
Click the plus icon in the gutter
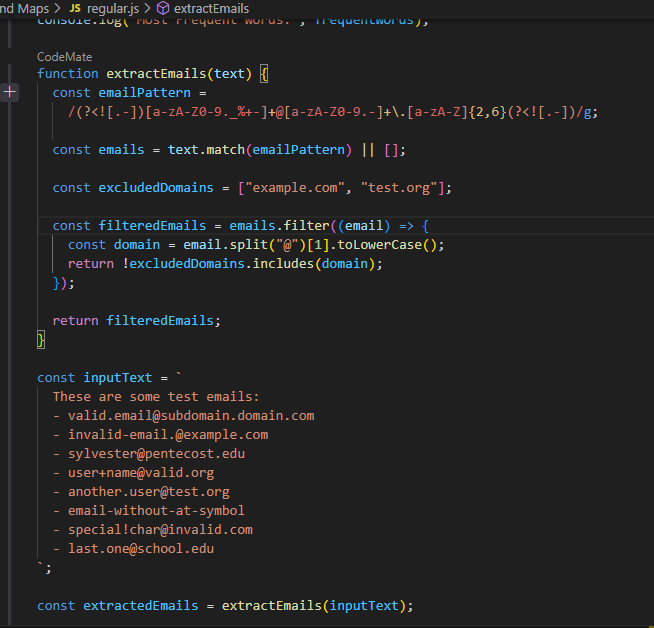pyautogui.click(x=10, y=92)
